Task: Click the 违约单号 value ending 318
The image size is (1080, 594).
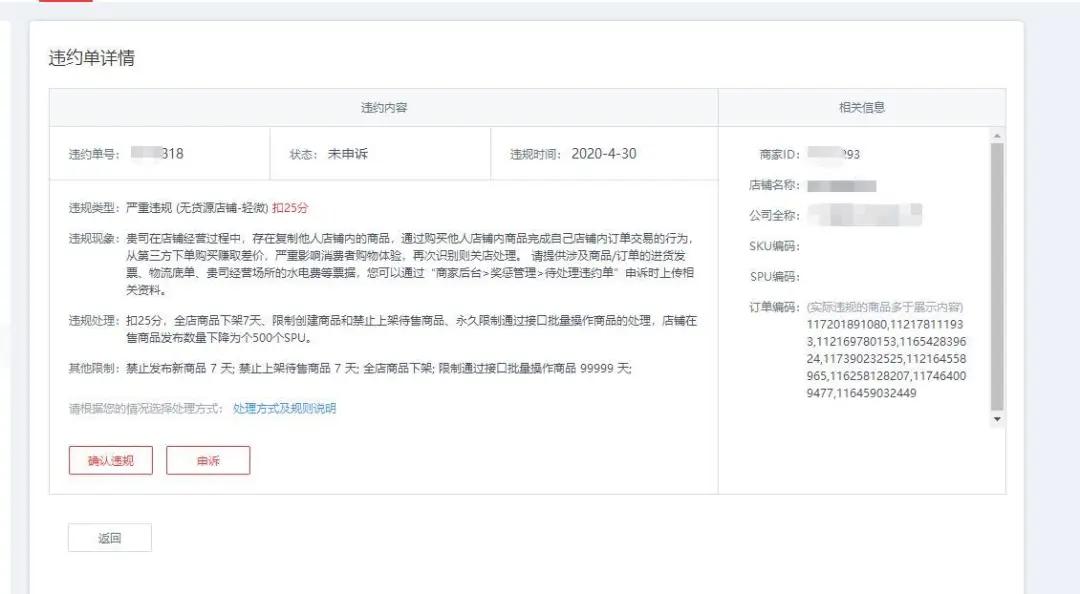Action: click(158, 154)
